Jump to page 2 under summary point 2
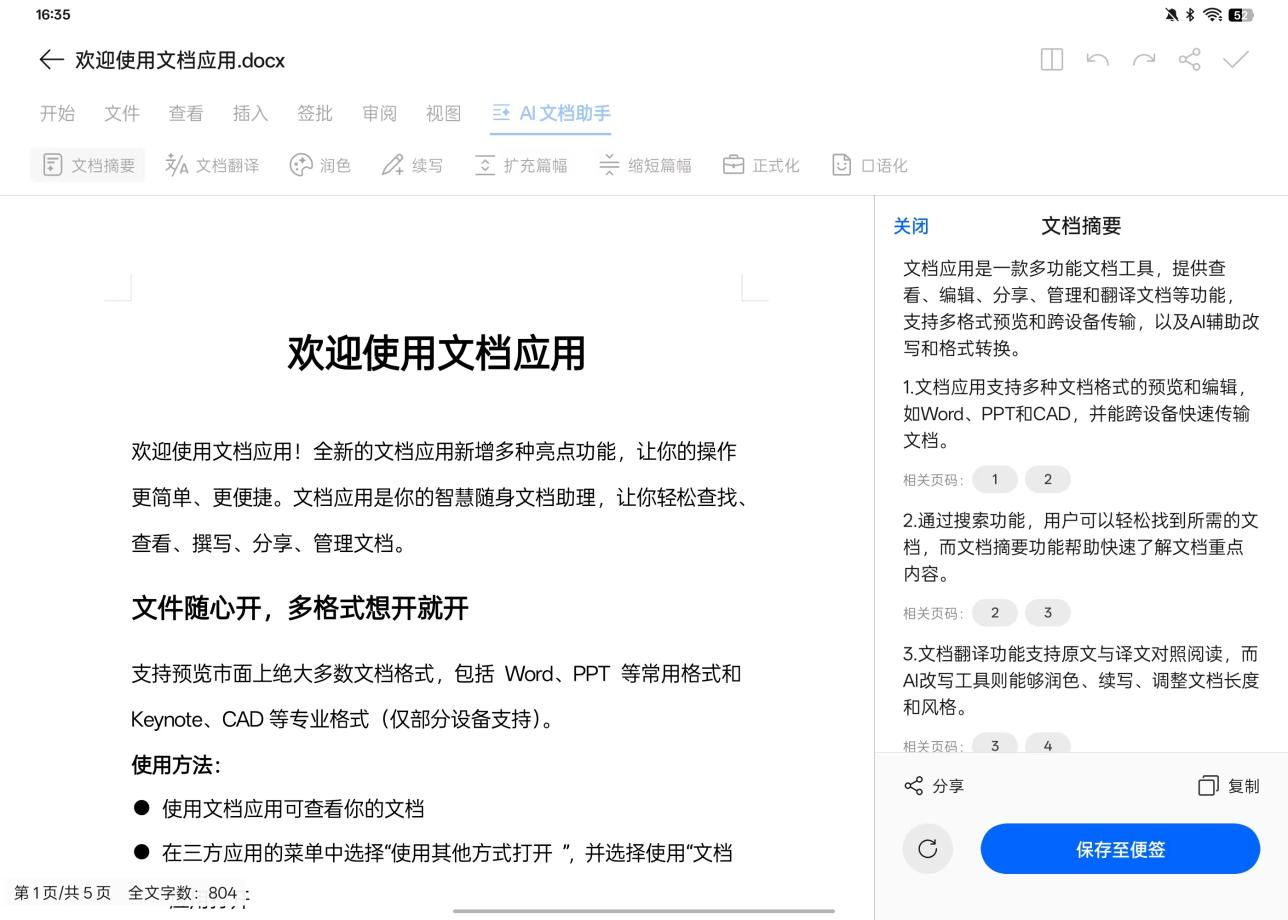 (994, 612)
